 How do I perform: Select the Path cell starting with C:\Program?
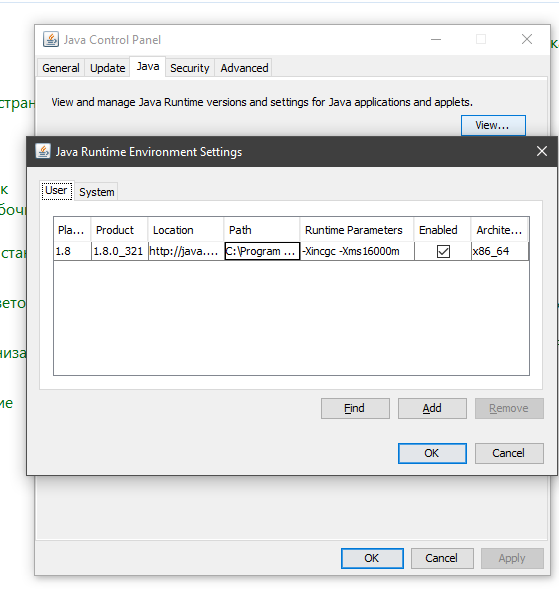[x=262, y=251]
